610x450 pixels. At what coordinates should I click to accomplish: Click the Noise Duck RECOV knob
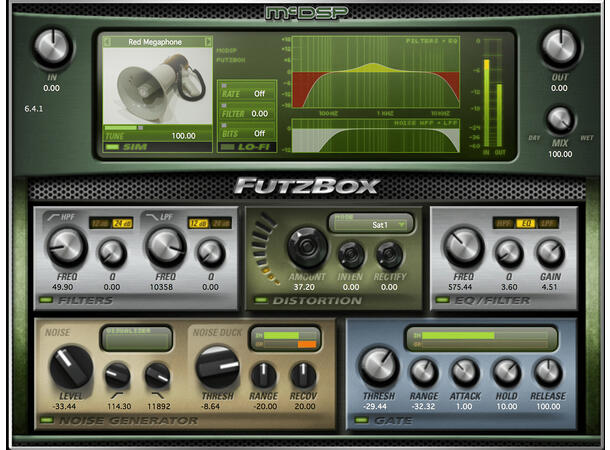(303, 375)
